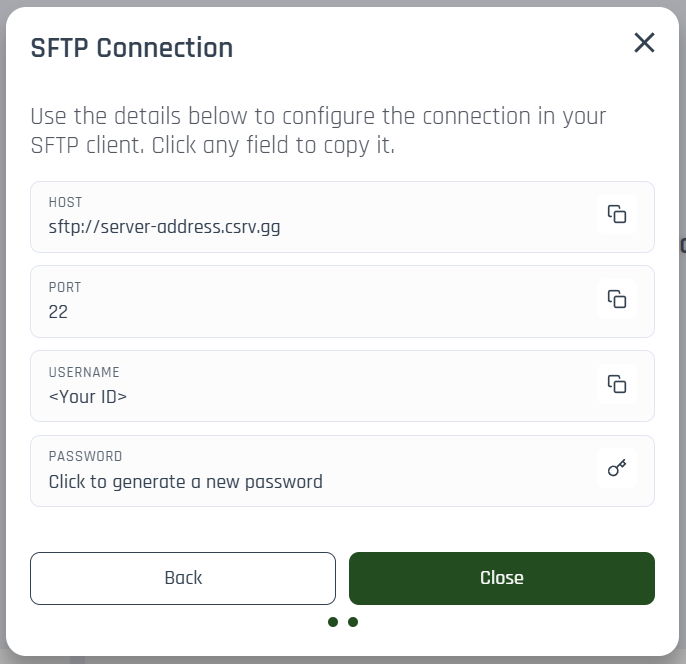The height and width of the screenshot is (664, 686).
Task: Copy the host address using copy icon
Action: point(617,214)
